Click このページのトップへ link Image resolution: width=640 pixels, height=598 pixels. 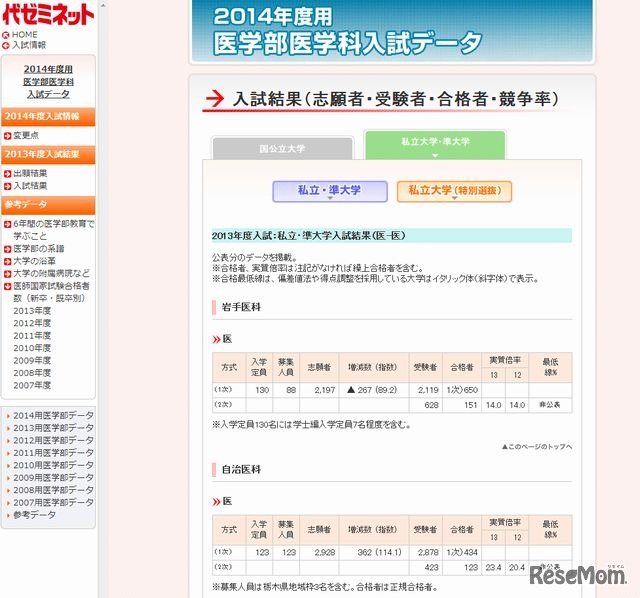click(x=541, y=446)
